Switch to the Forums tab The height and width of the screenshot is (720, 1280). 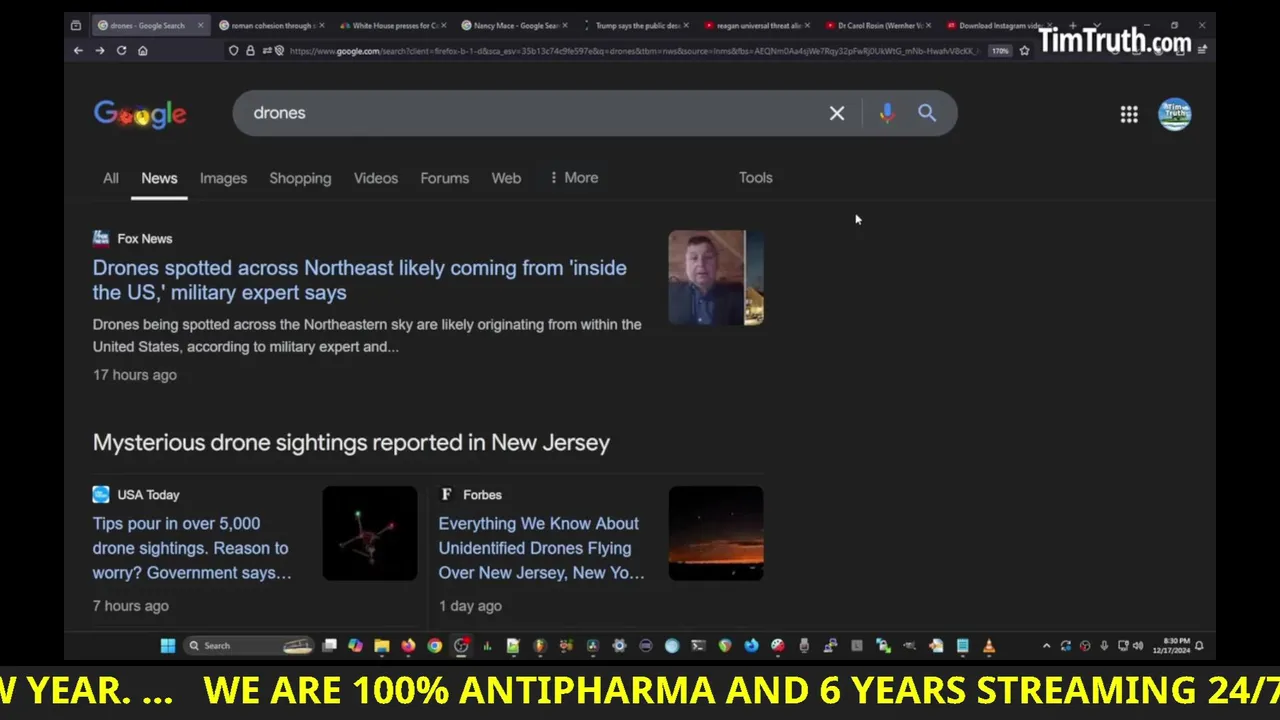(x=444, y=178)
